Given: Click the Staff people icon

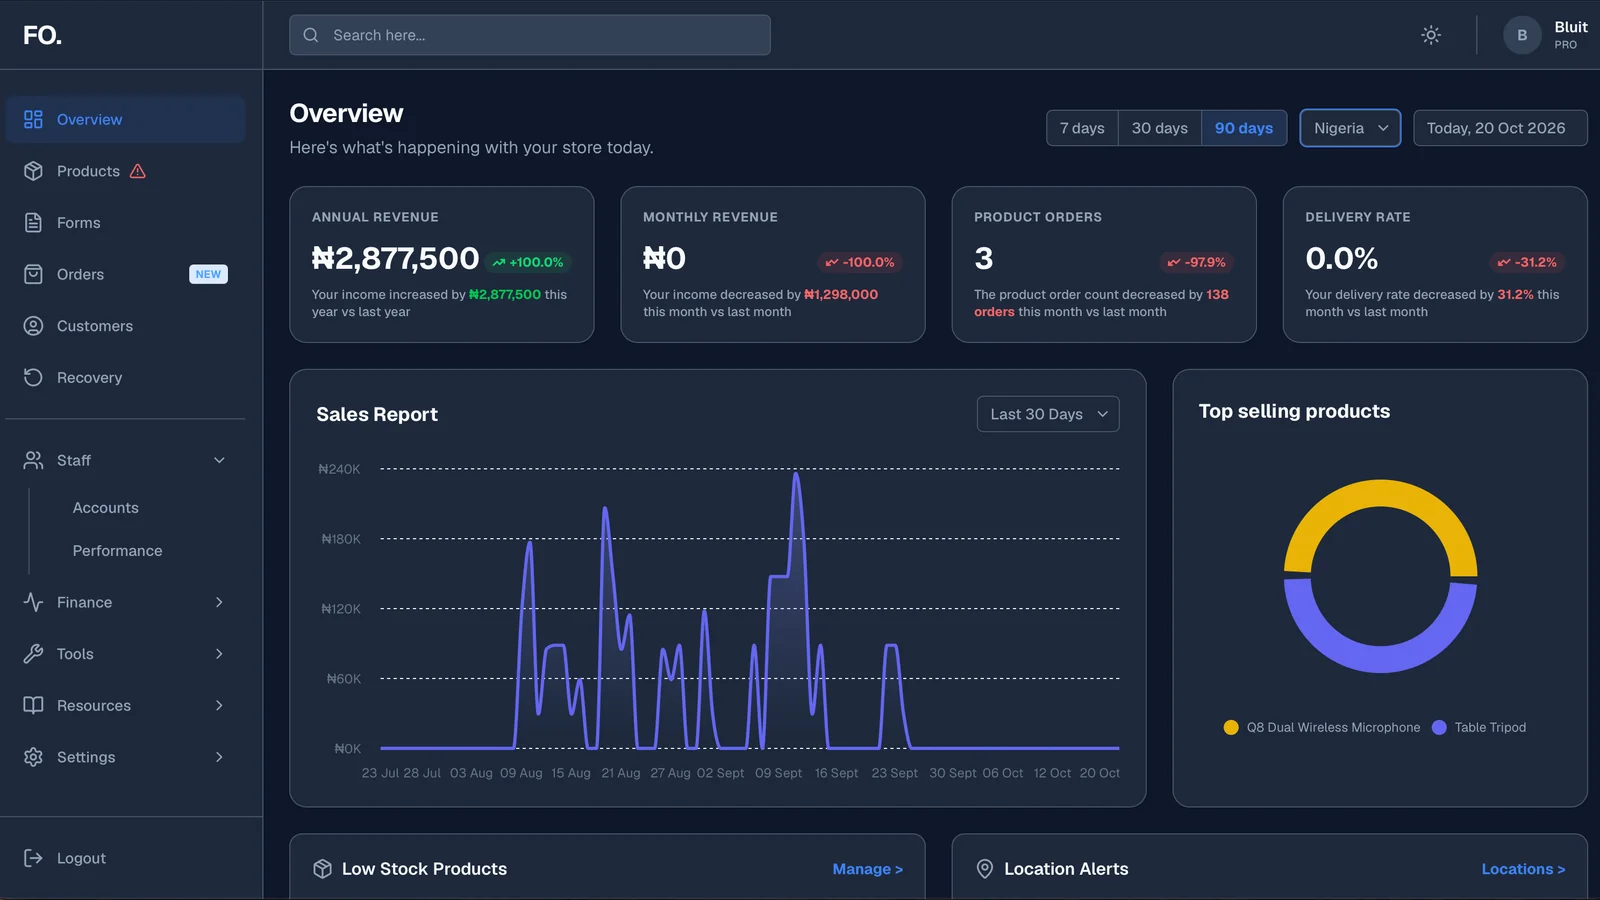Looking at the screenshot, I should pos(33,460).
